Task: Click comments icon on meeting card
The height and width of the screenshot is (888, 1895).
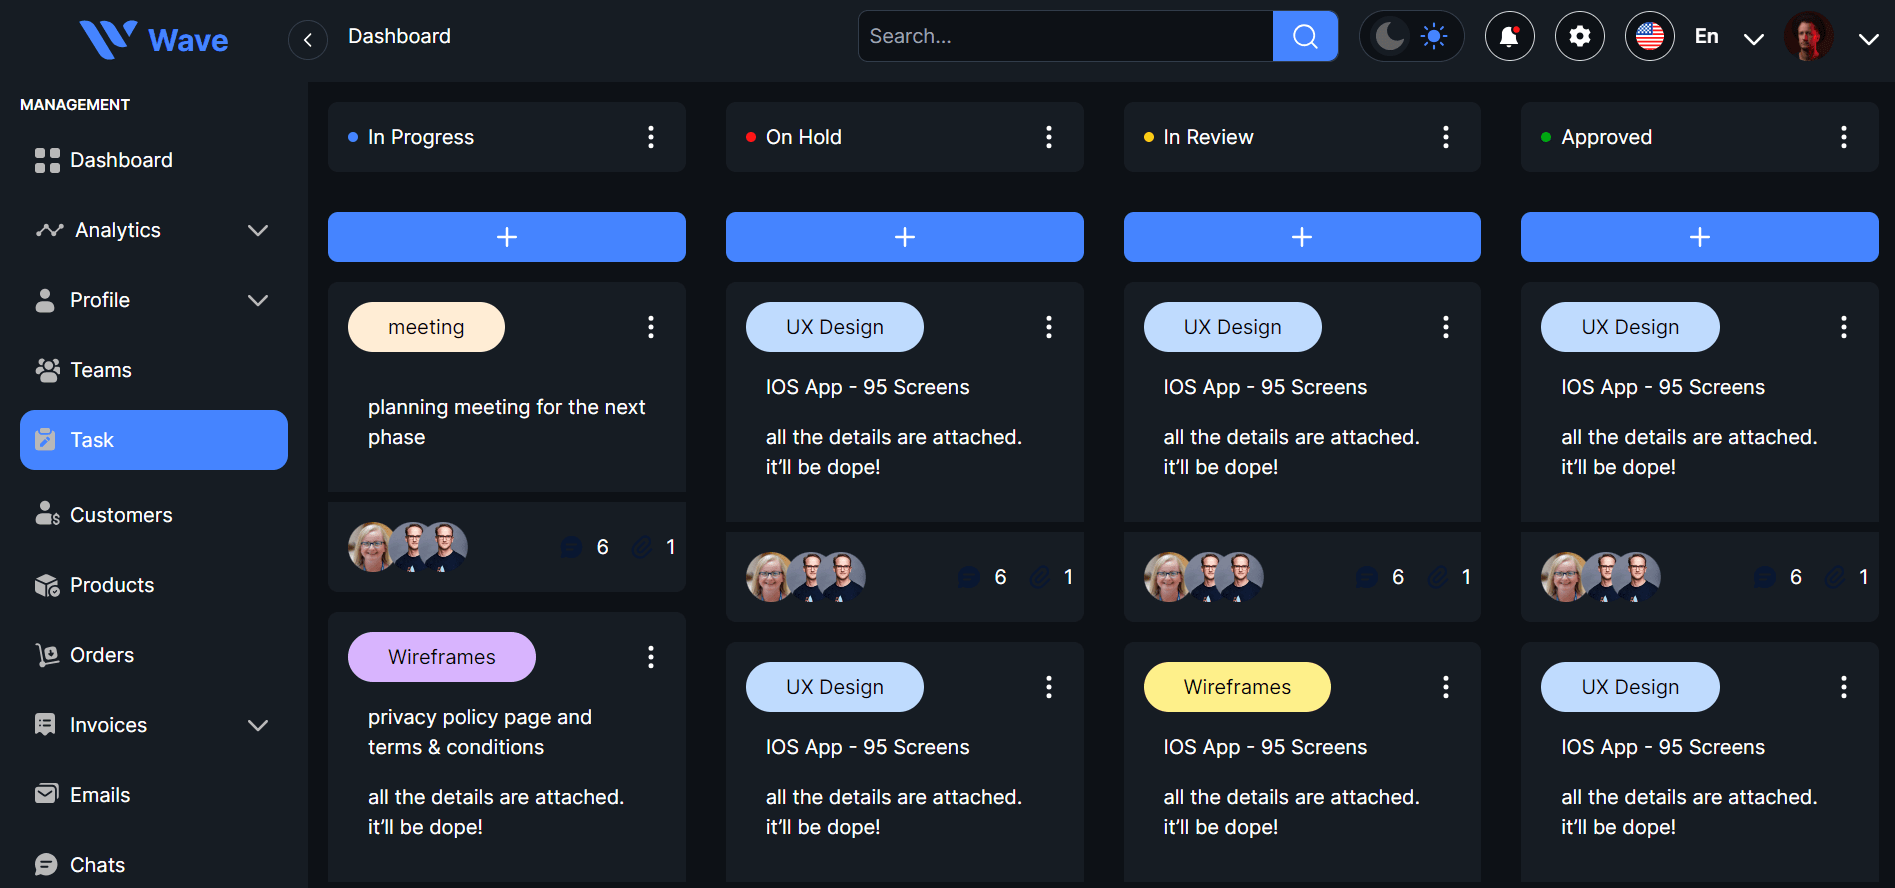Action: point(572,547)
